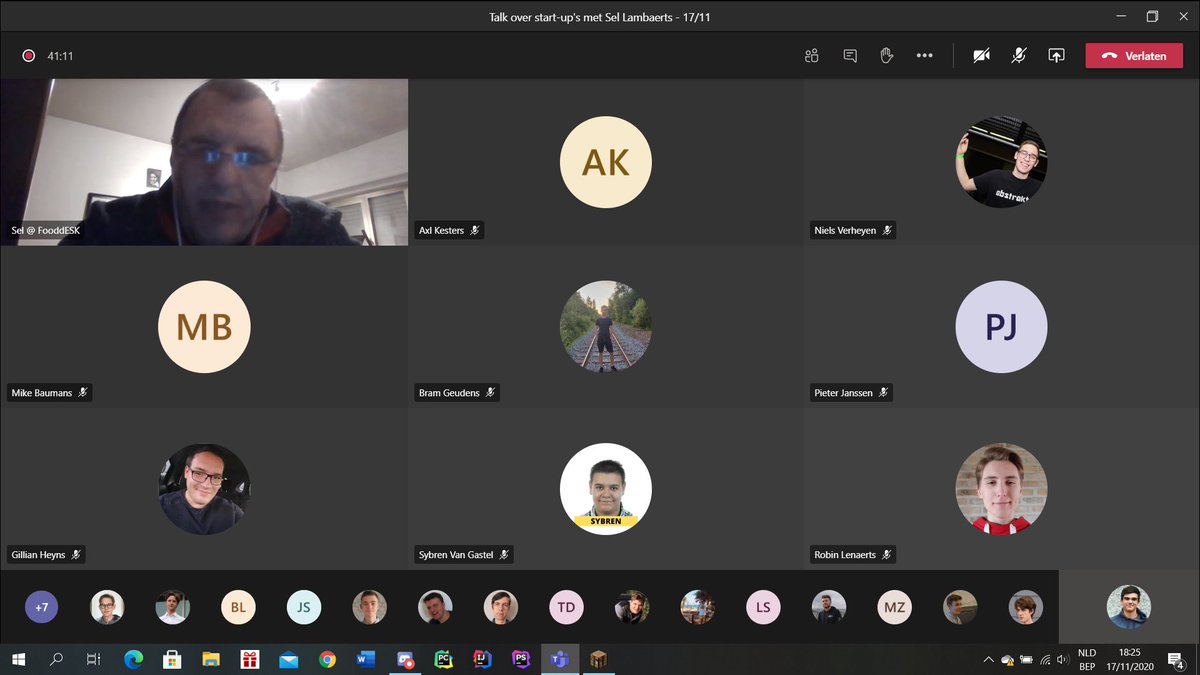Open the More actions ellipsis menu

point(924,56)
